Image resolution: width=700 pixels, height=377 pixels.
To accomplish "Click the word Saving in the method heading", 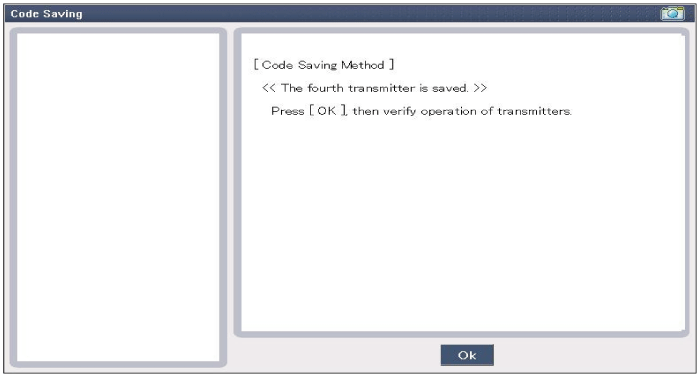I will point(317,66).
